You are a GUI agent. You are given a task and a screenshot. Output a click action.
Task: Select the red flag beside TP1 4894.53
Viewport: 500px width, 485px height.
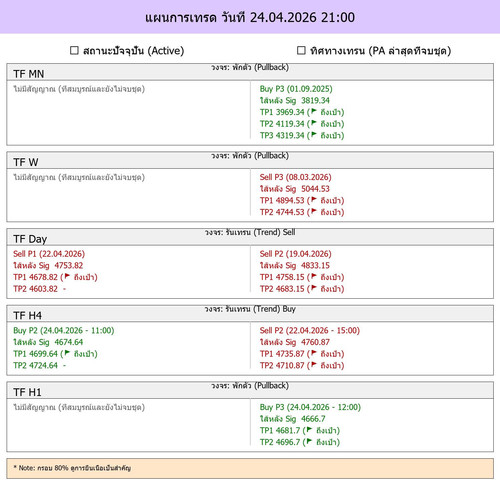click(314, 200)
